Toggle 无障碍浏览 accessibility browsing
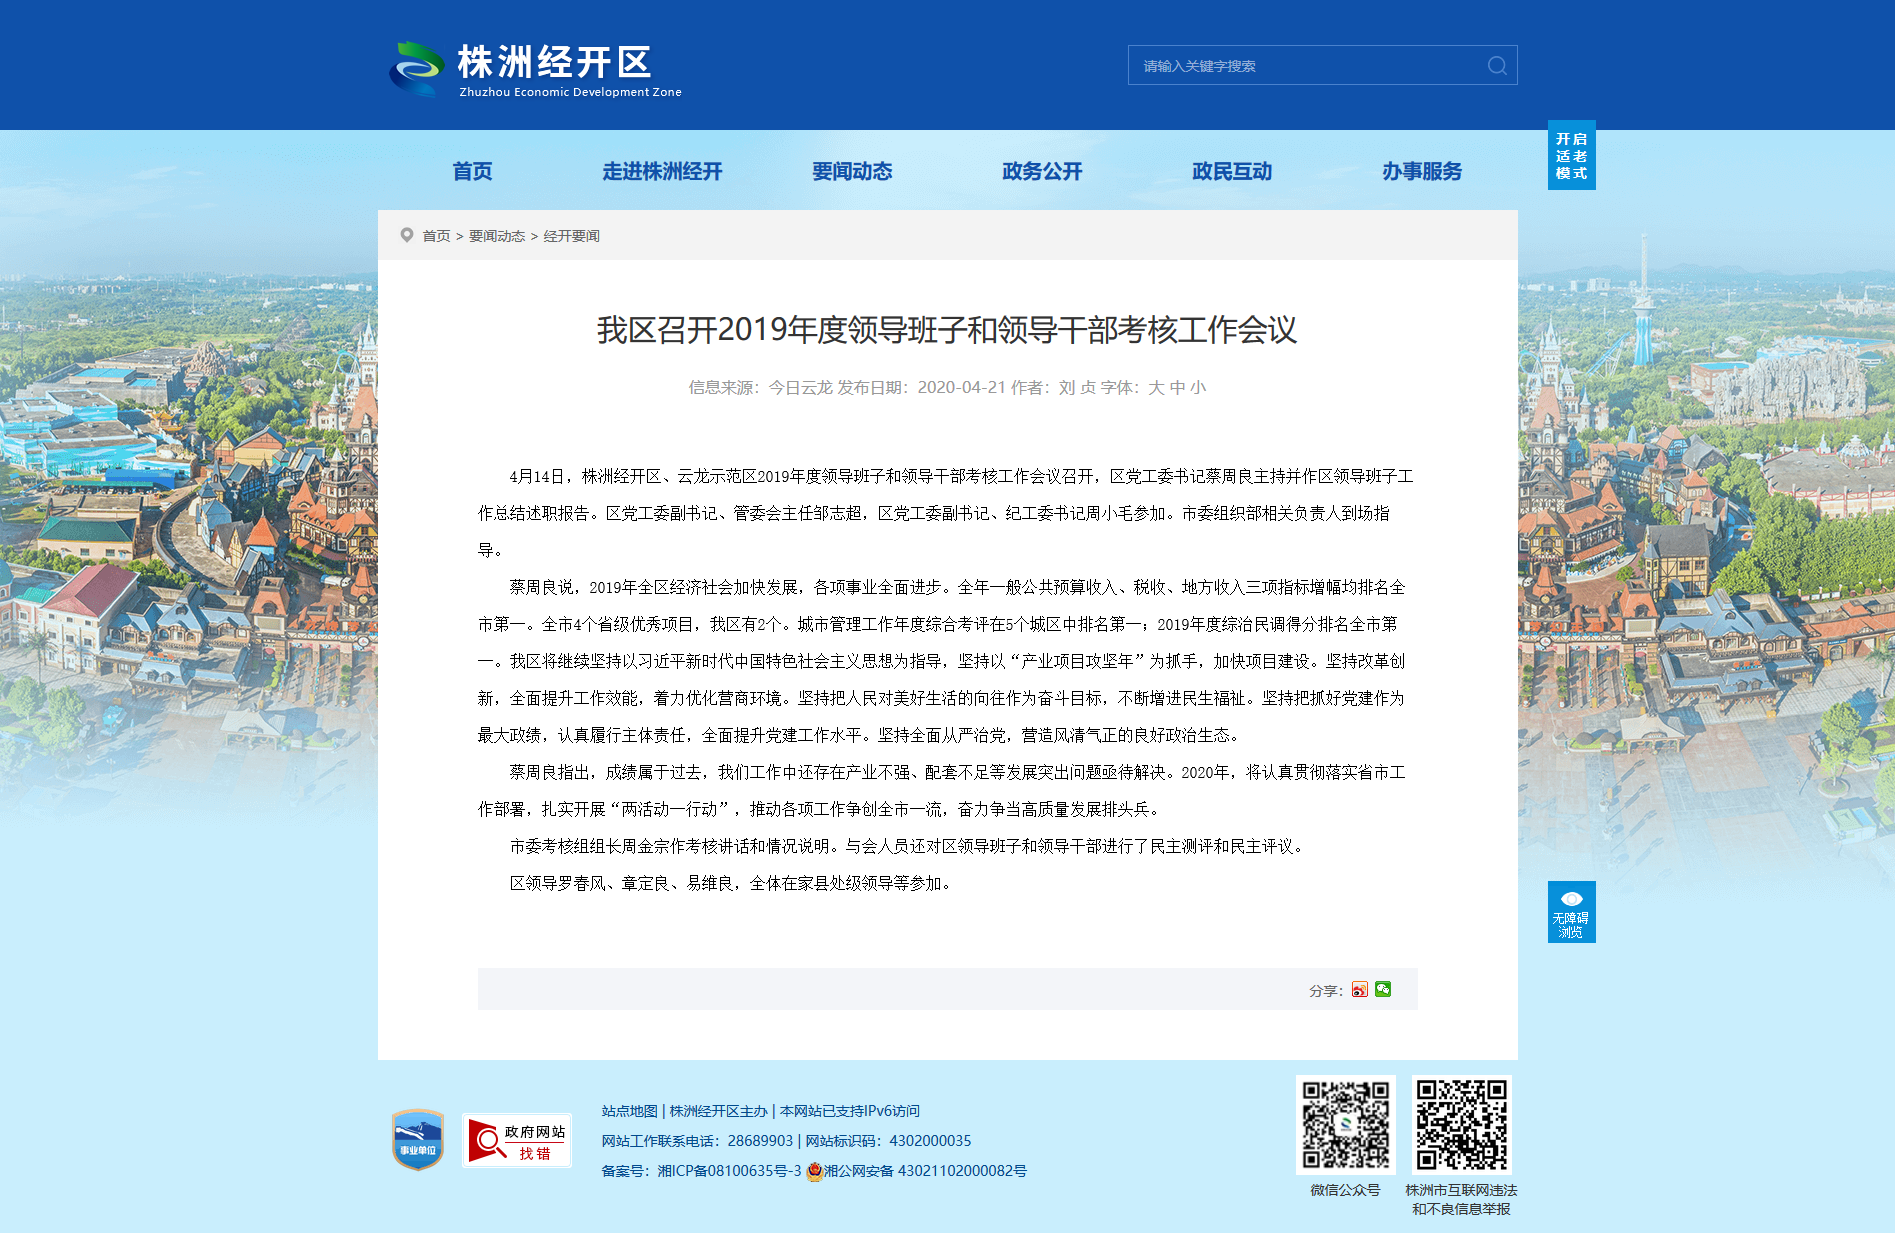The image size is (1895, 1233). pos(1571,912)
